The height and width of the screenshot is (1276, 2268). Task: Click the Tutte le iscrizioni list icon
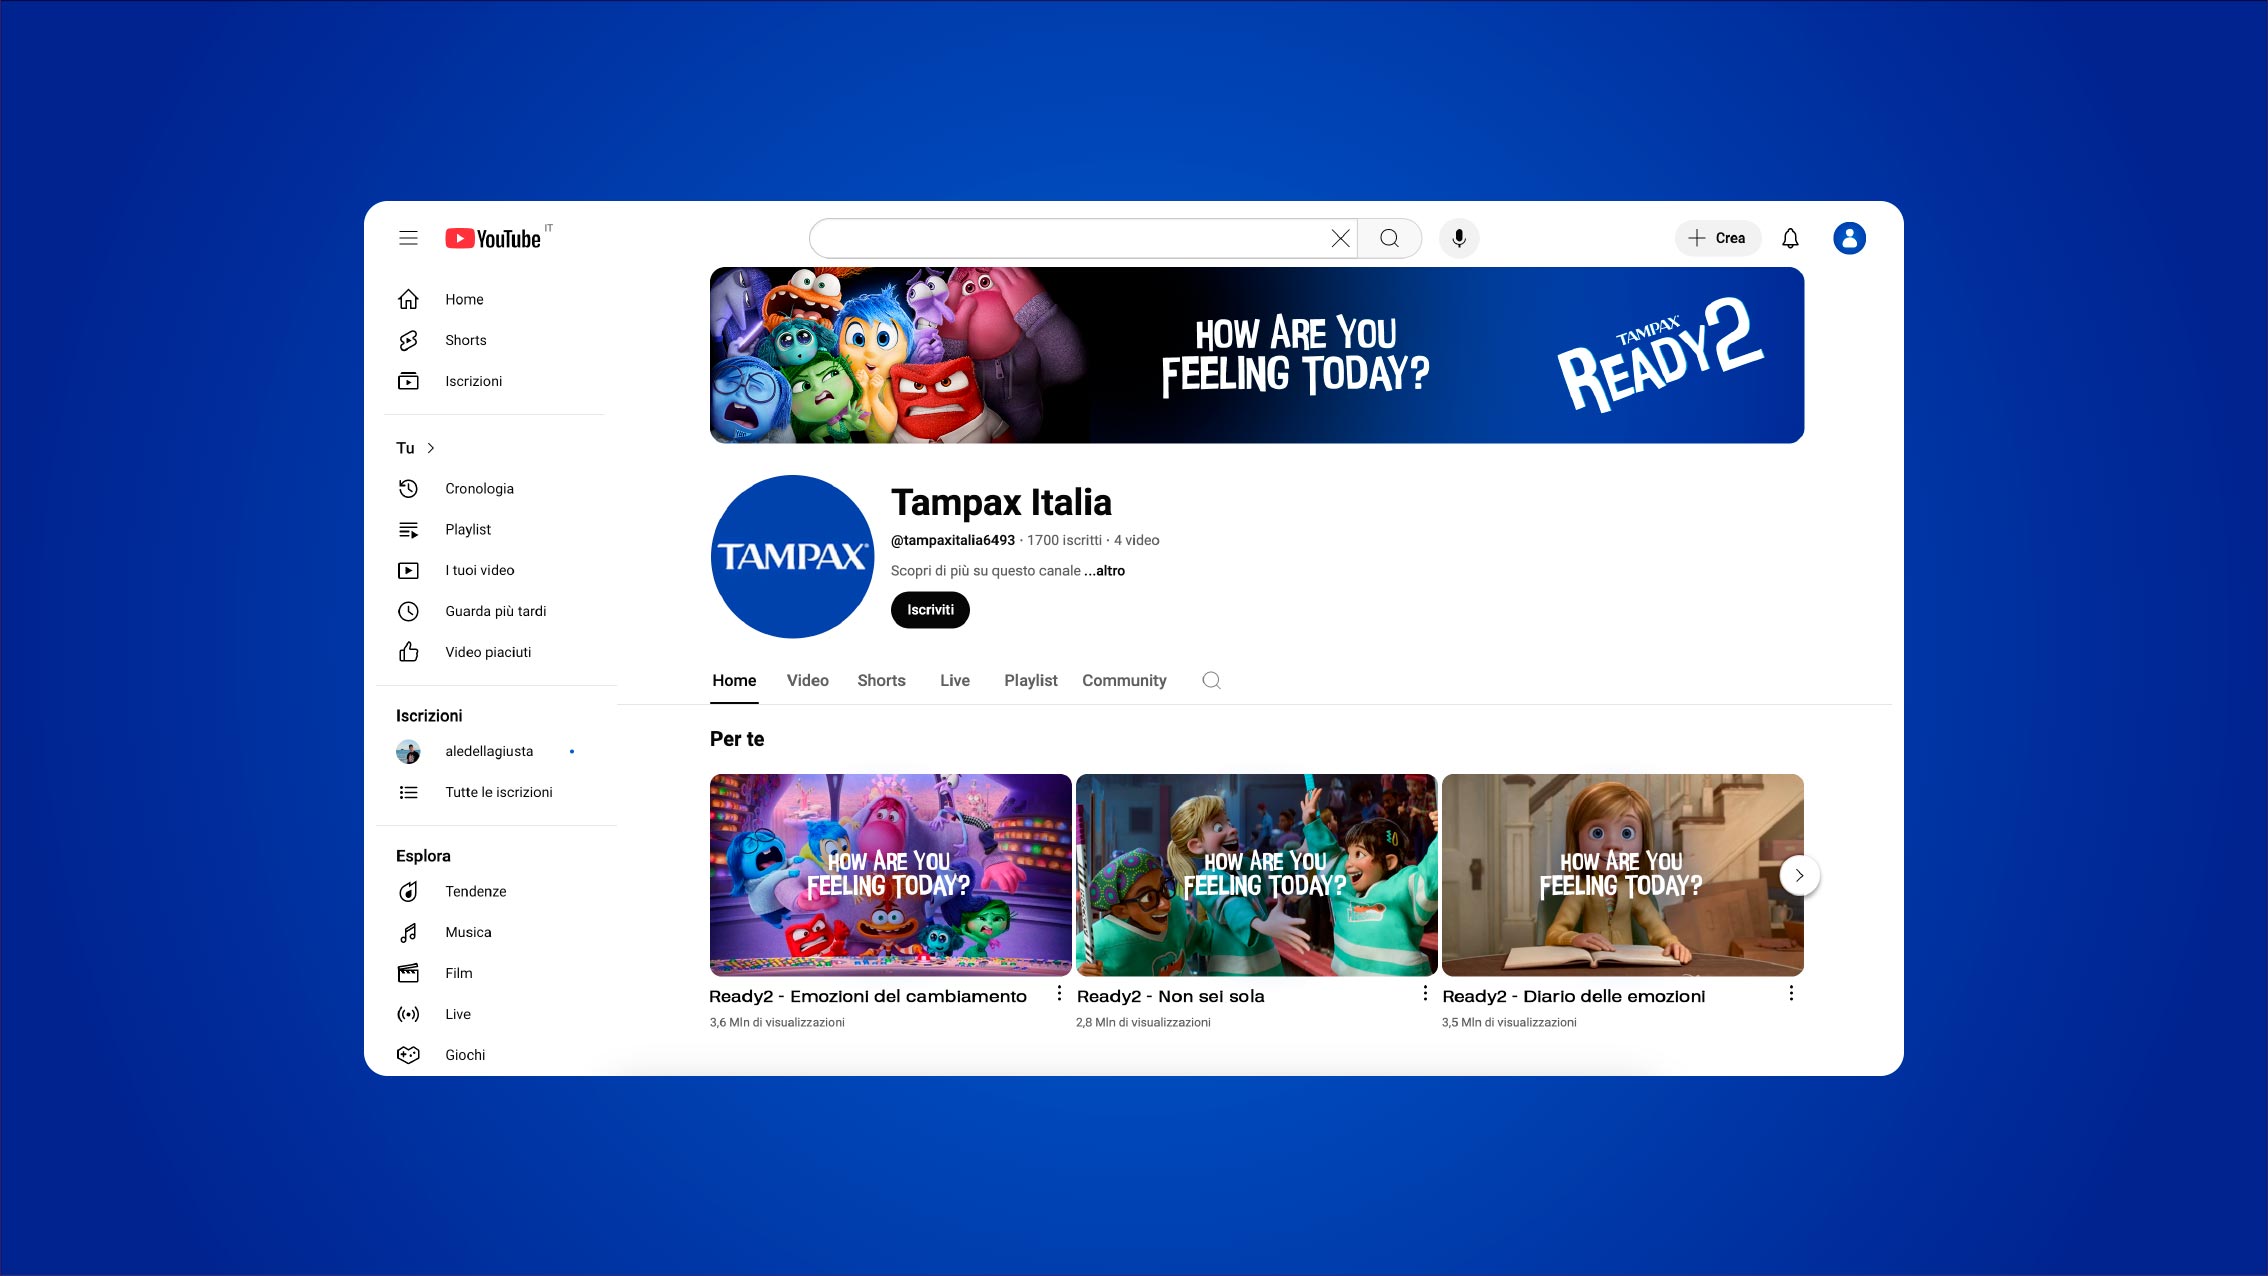[x=408, y=792]
